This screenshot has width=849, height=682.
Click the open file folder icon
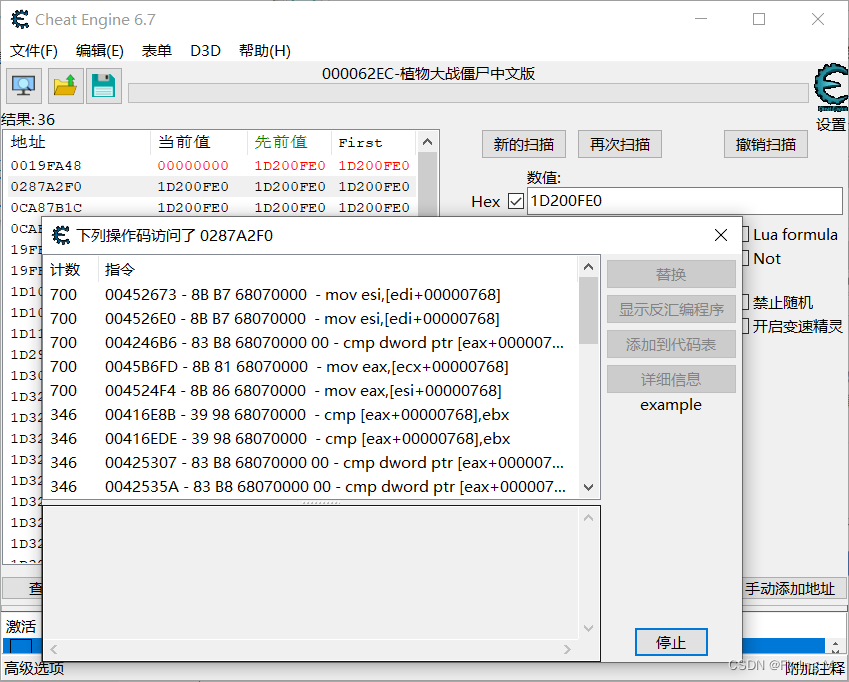66,86
